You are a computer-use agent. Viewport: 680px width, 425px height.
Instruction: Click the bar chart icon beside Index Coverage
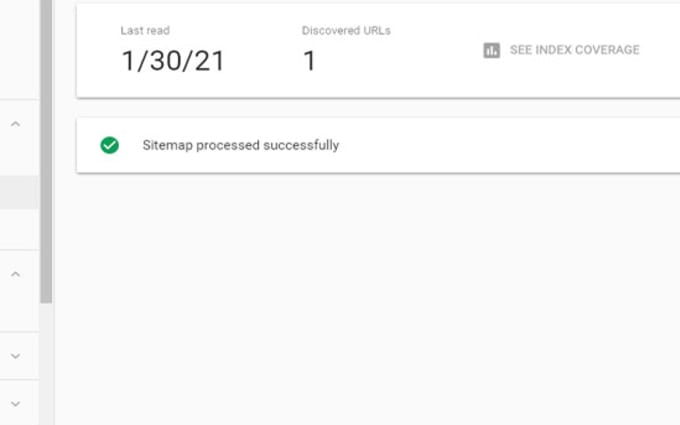[491, 50]
